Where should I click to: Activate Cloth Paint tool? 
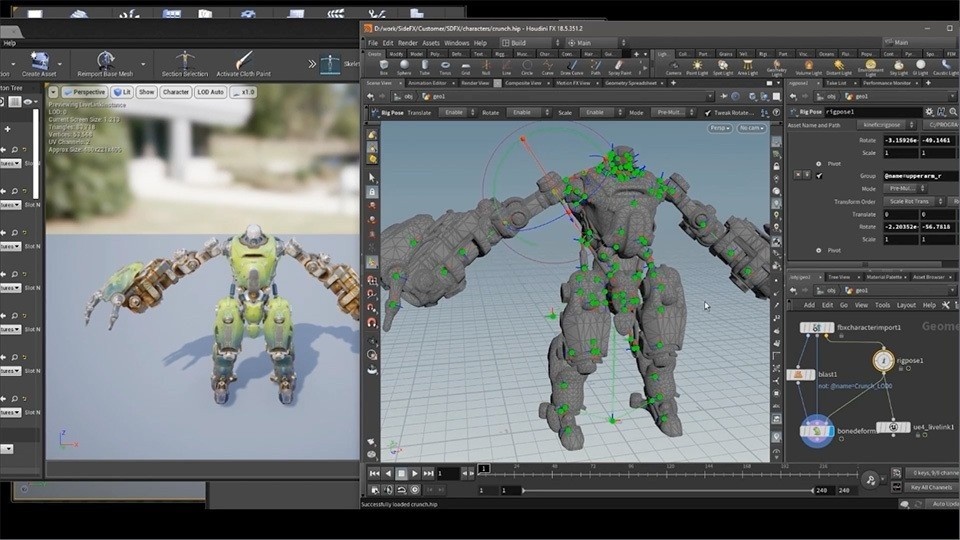coord(243,61)
